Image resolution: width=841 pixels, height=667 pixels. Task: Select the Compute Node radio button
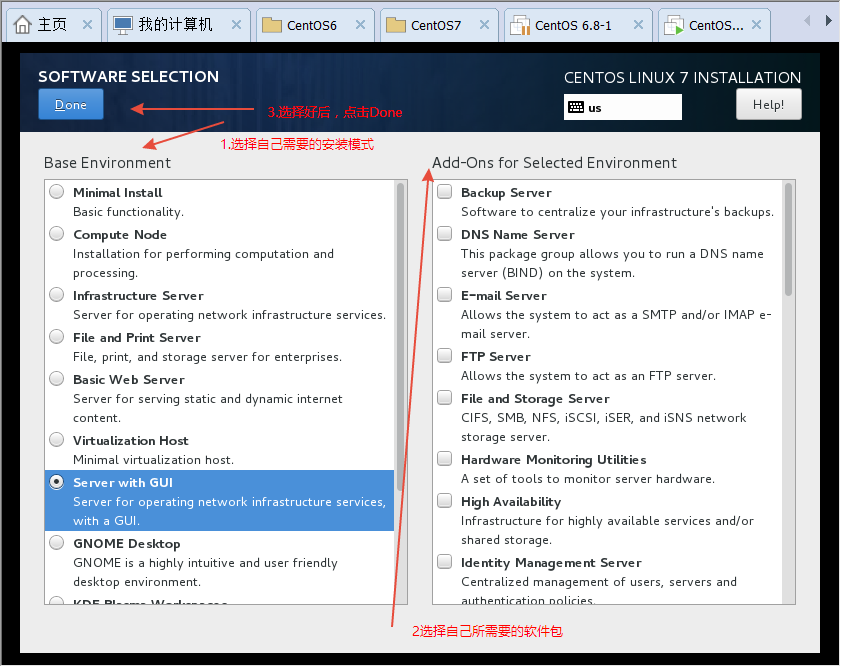[x=57, y=234]
